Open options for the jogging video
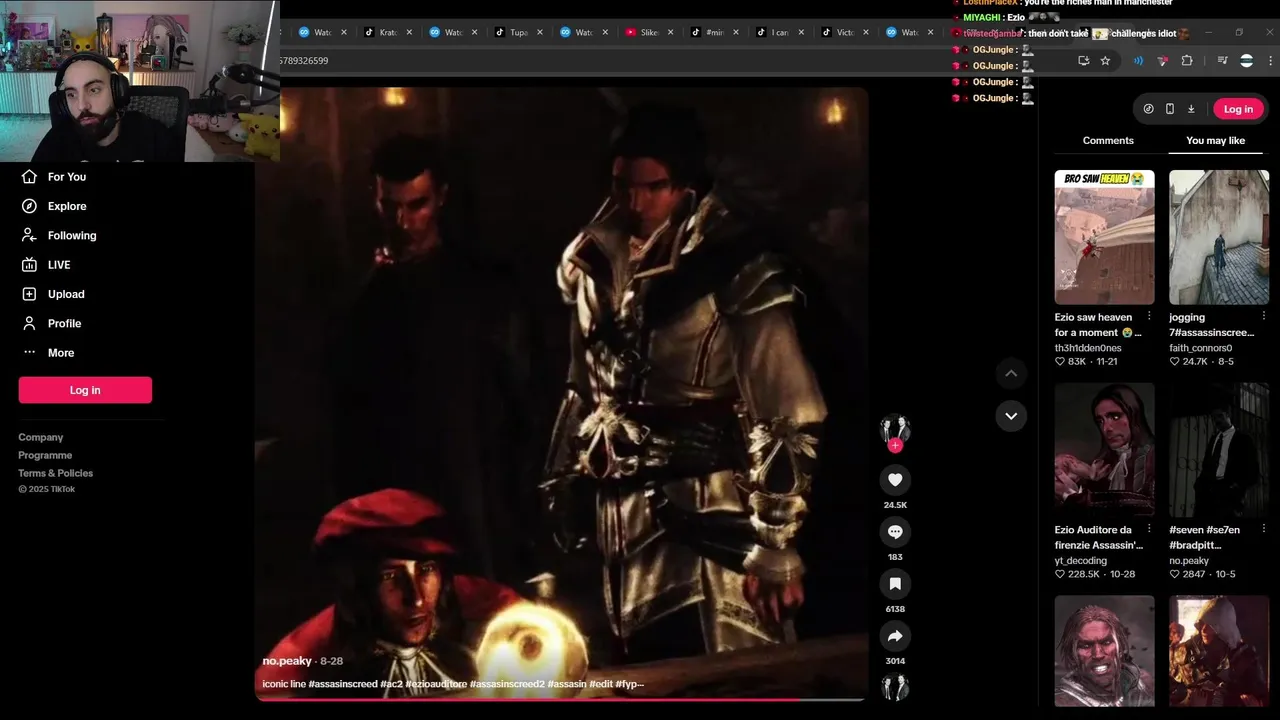The image size is (1280, 720). click(1264, 316)
